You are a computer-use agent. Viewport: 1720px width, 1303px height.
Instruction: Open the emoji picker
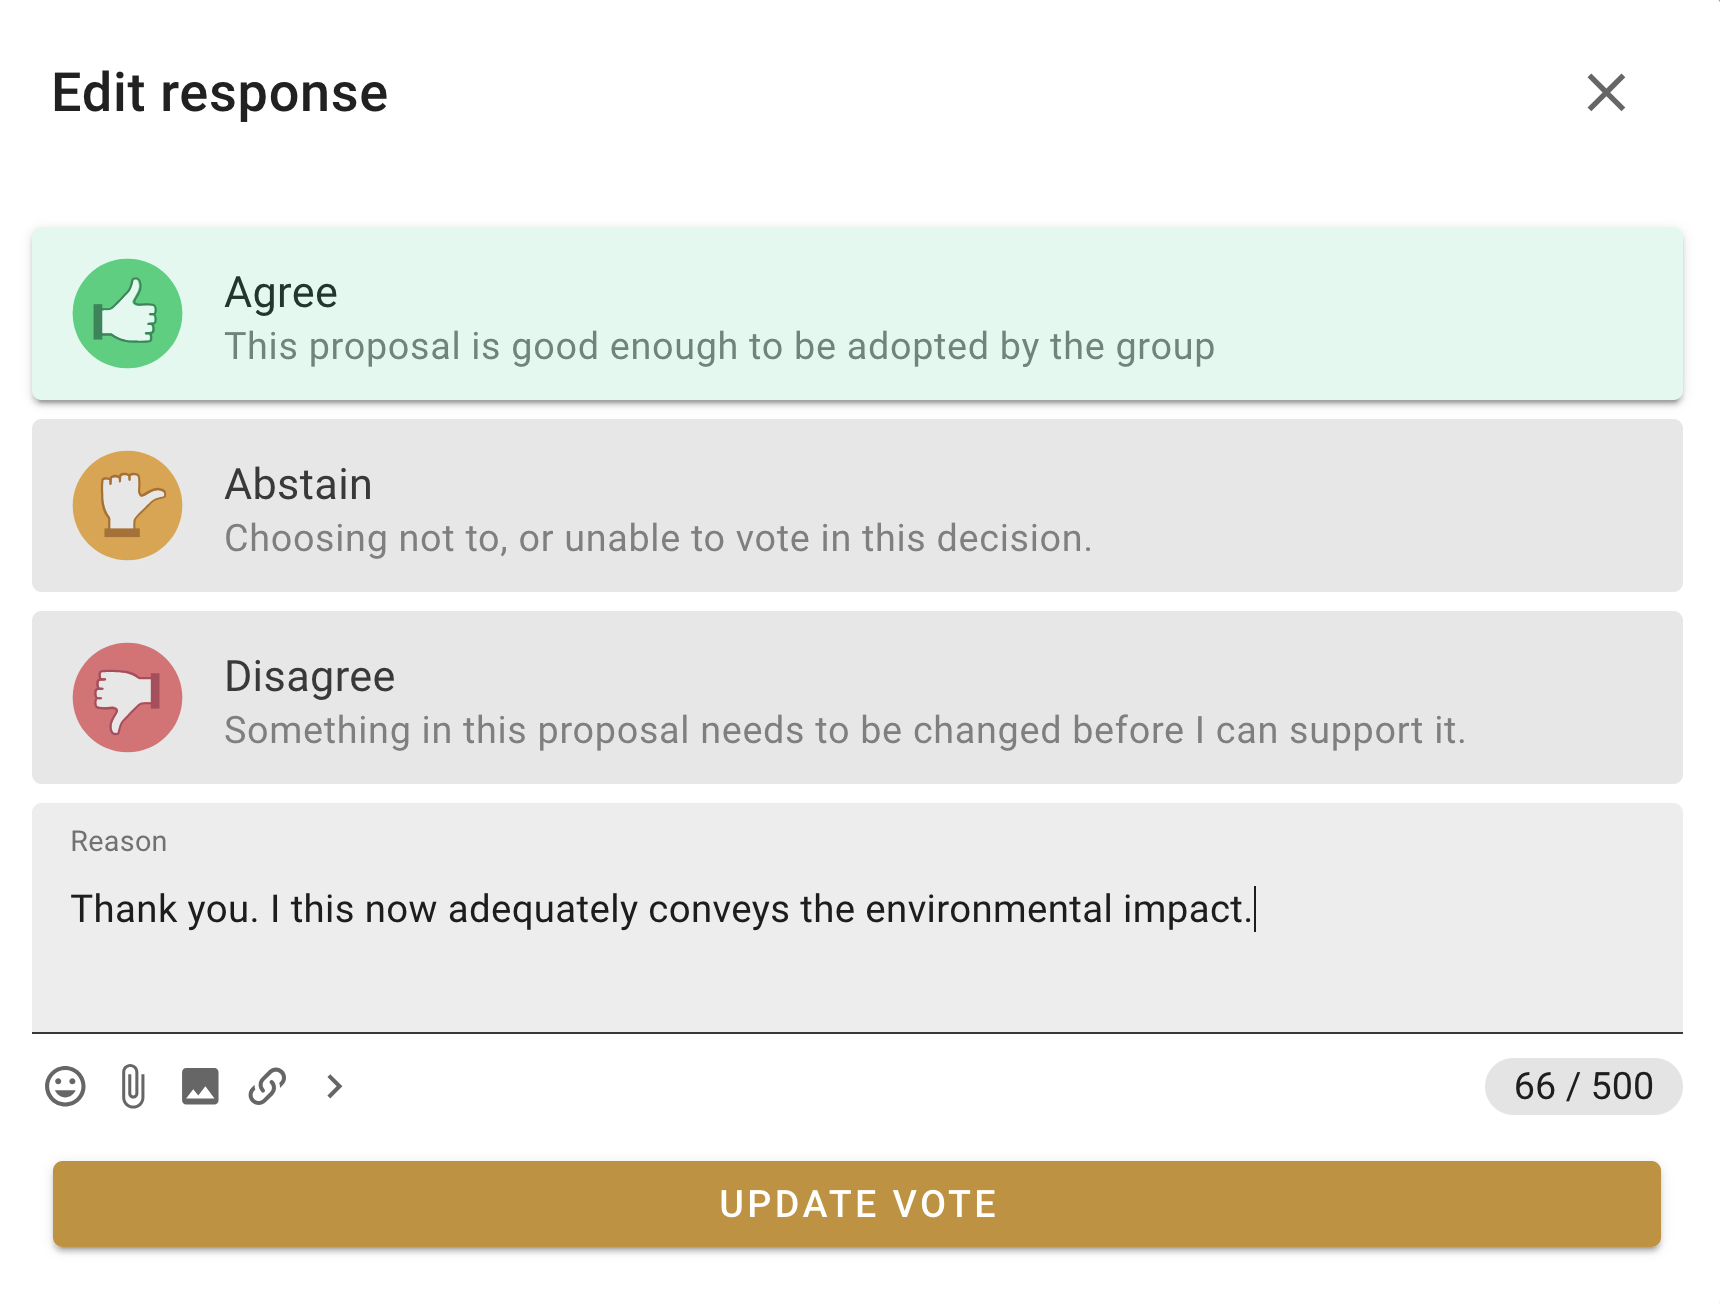65,1086
